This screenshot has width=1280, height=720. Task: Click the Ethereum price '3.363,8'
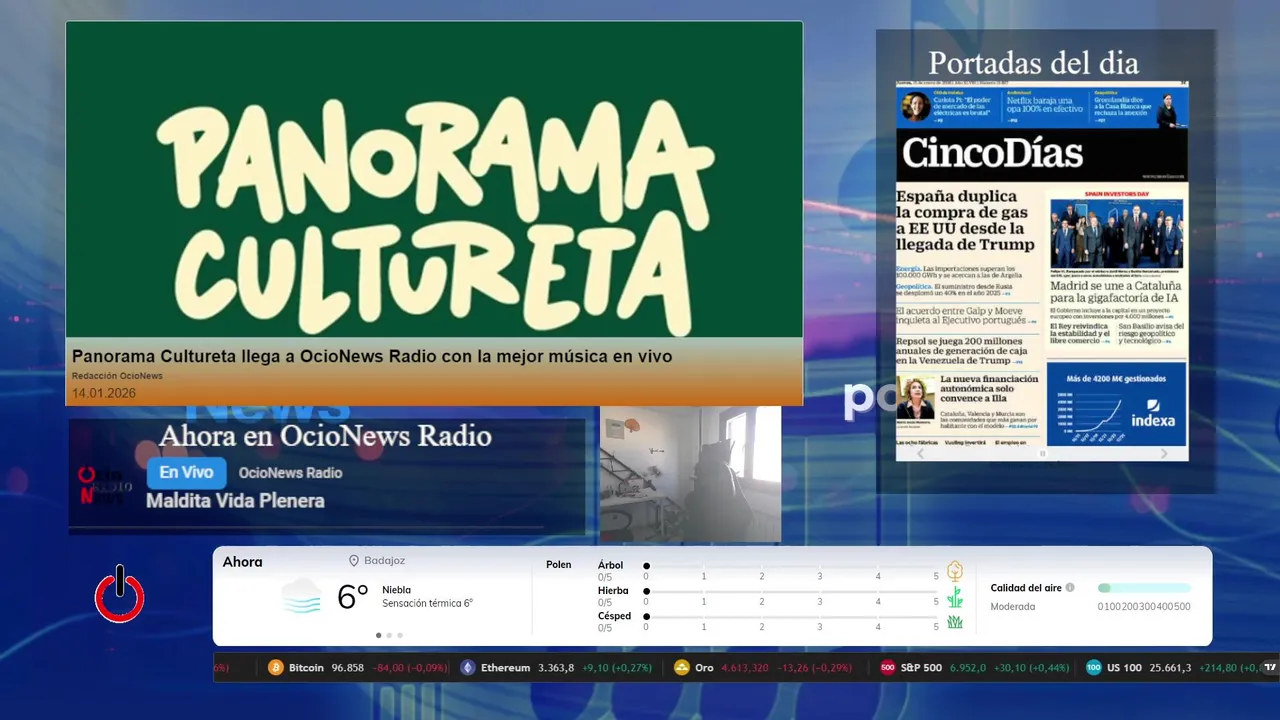click(556, 668)
